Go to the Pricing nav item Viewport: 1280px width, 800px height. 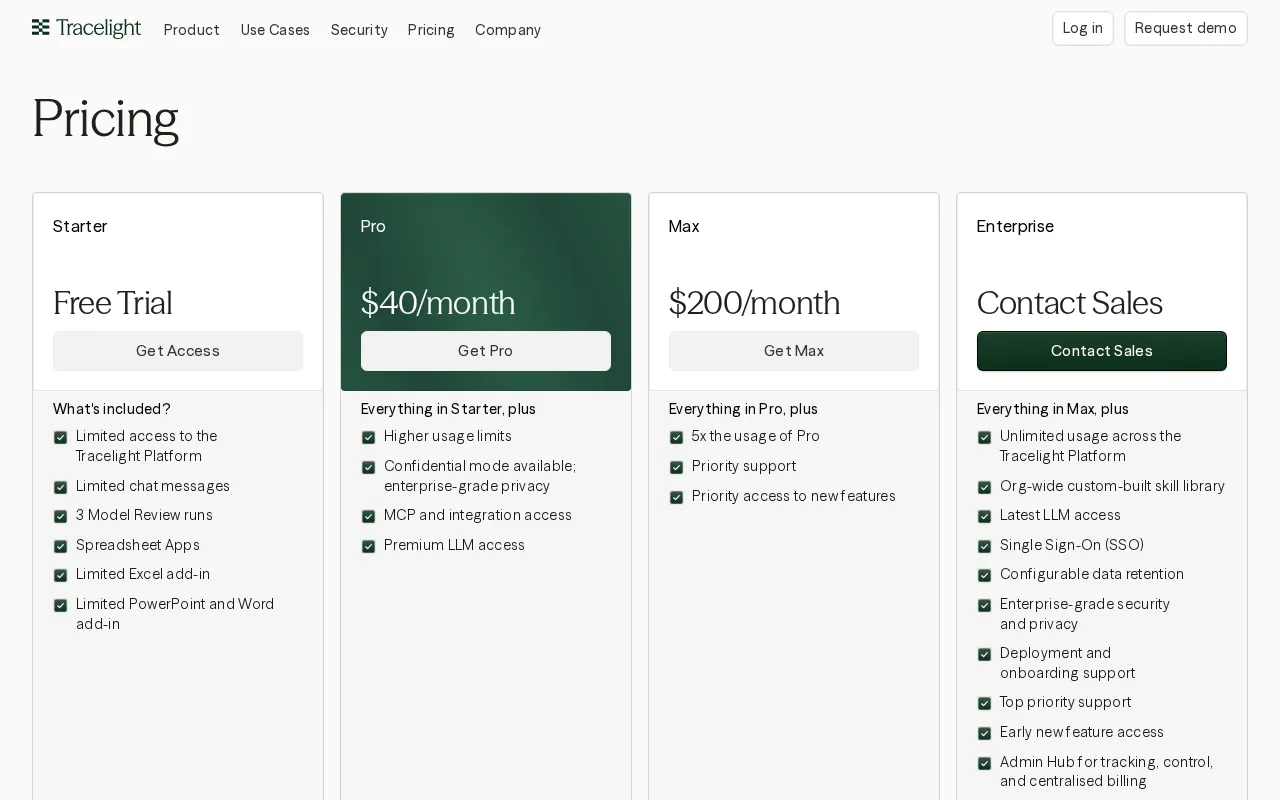(x=431, y=30)
